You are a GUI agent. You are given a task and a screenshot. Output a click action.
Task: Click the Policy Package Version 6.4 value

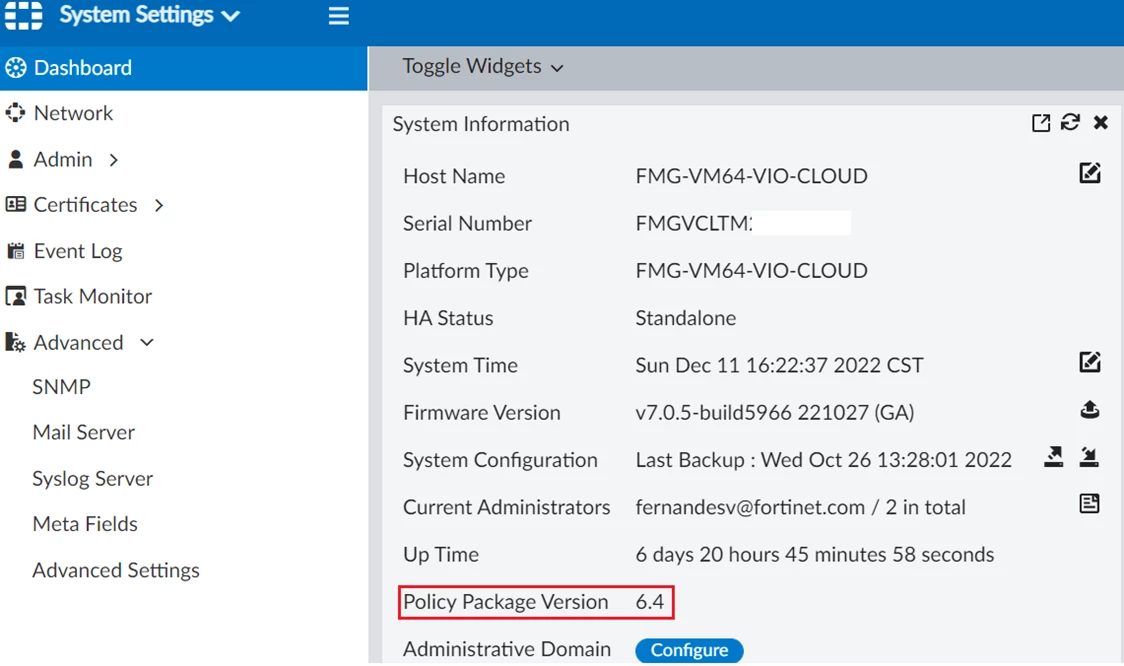click(x=649, y=602)
